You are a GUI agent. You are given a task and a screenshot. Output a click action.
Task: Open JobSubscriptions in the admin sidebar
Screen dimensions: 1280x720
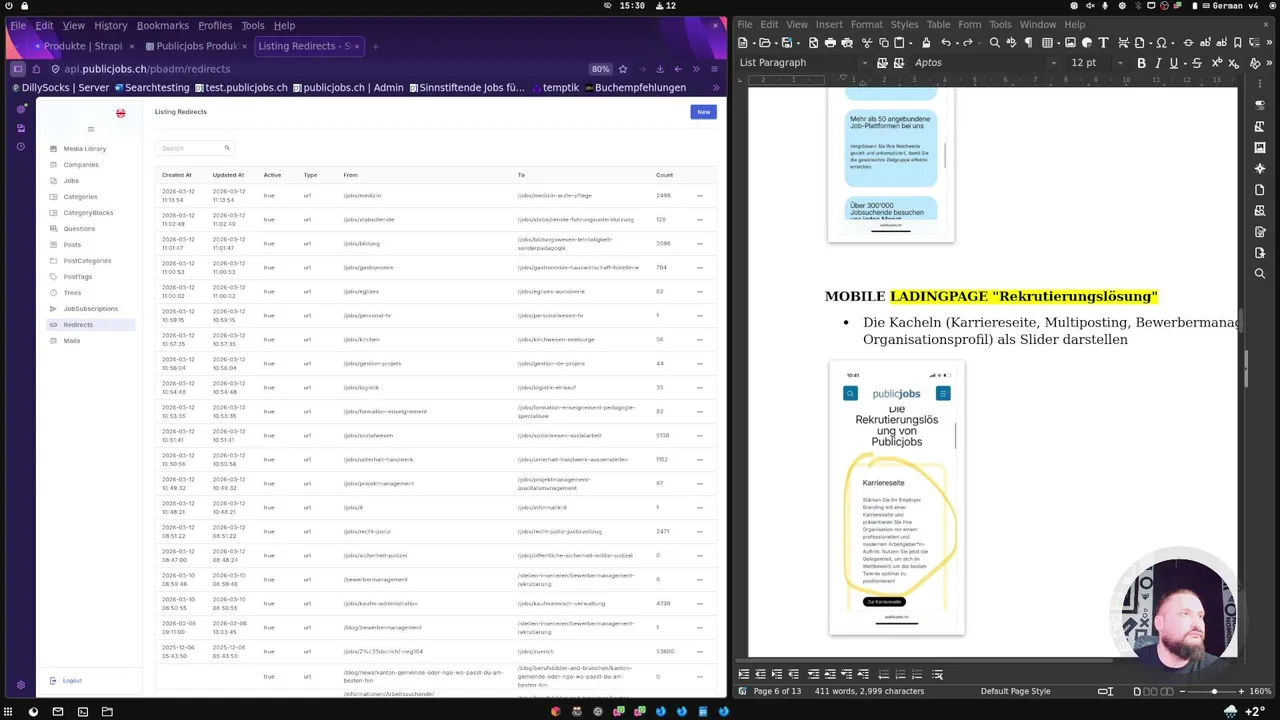click(x=90, y=309)
